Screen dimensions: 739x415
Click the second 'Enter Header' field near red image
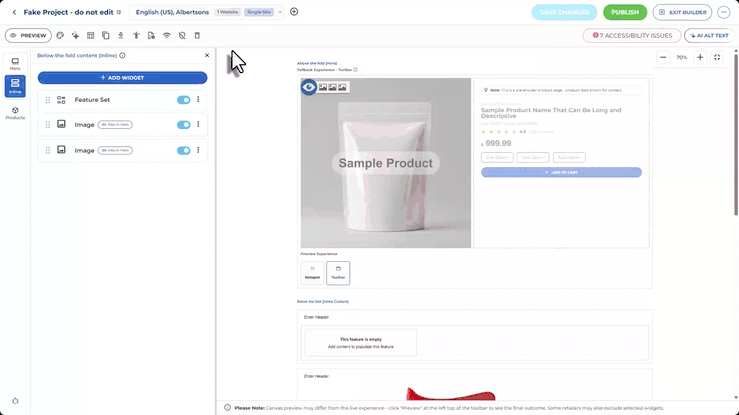316,376
